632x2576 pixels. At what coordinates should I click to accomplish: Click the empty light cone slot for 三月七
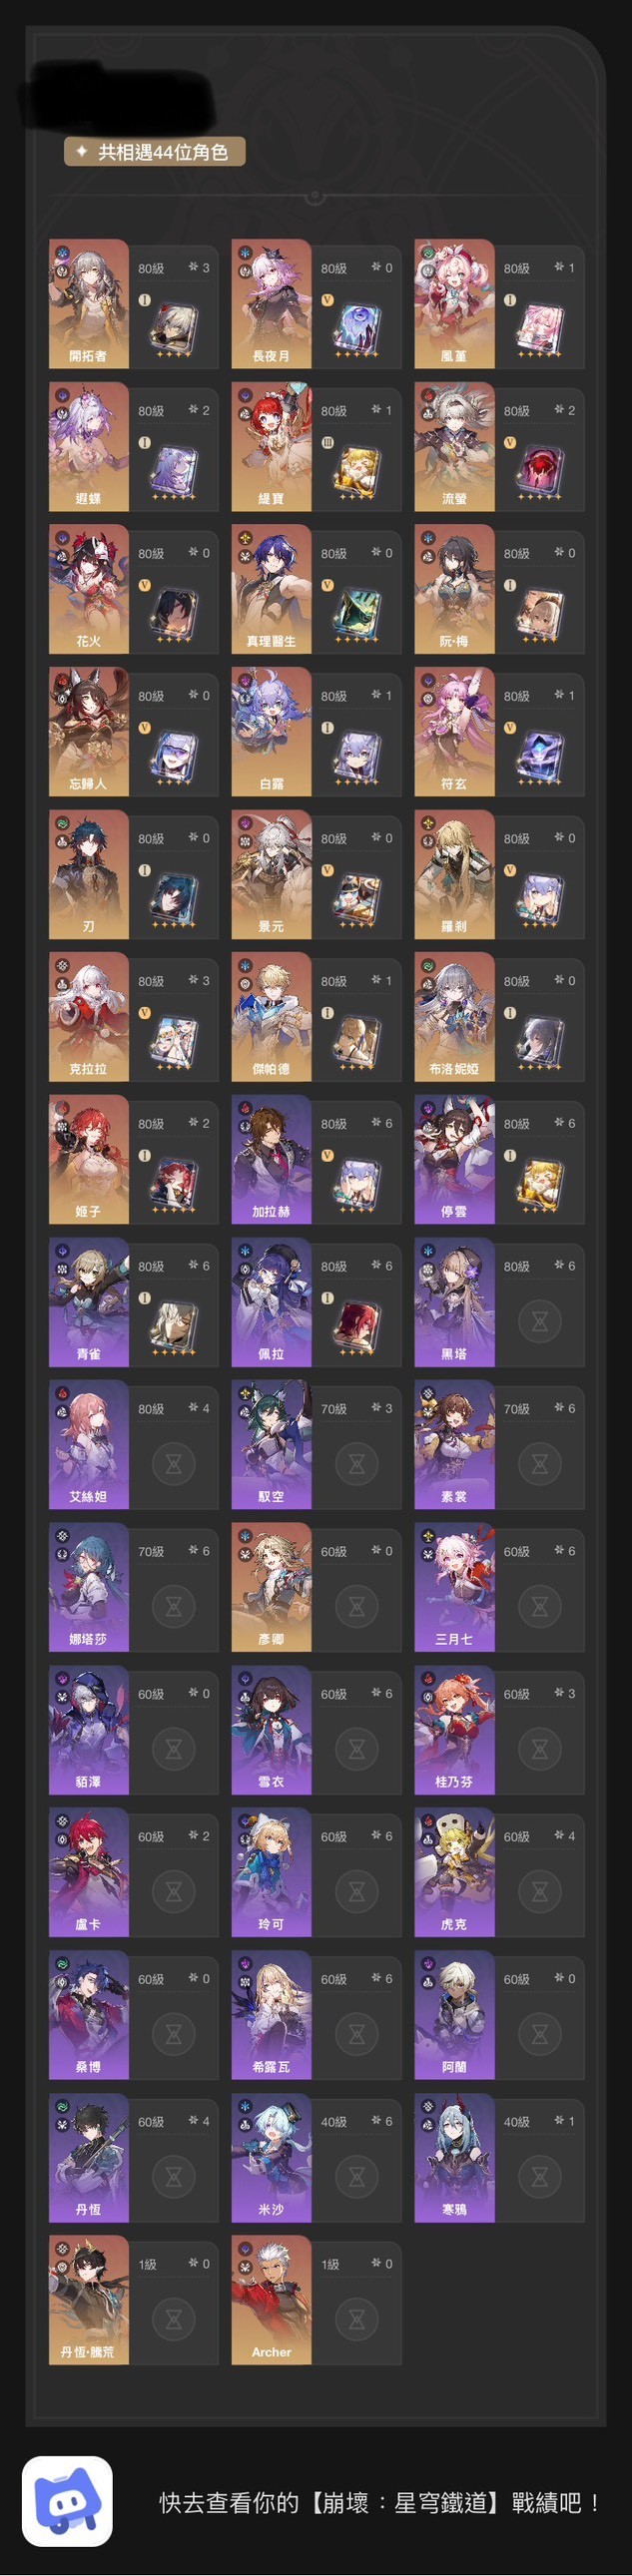click(539, 1606)
